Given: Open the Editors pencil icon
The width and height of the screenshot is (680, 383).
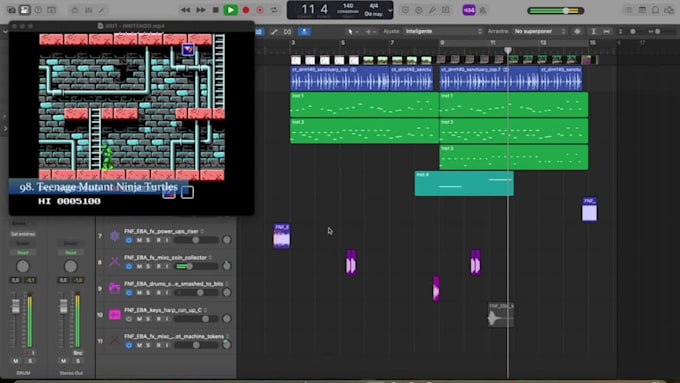Looking at the screenshot, I should click(101, 10).
